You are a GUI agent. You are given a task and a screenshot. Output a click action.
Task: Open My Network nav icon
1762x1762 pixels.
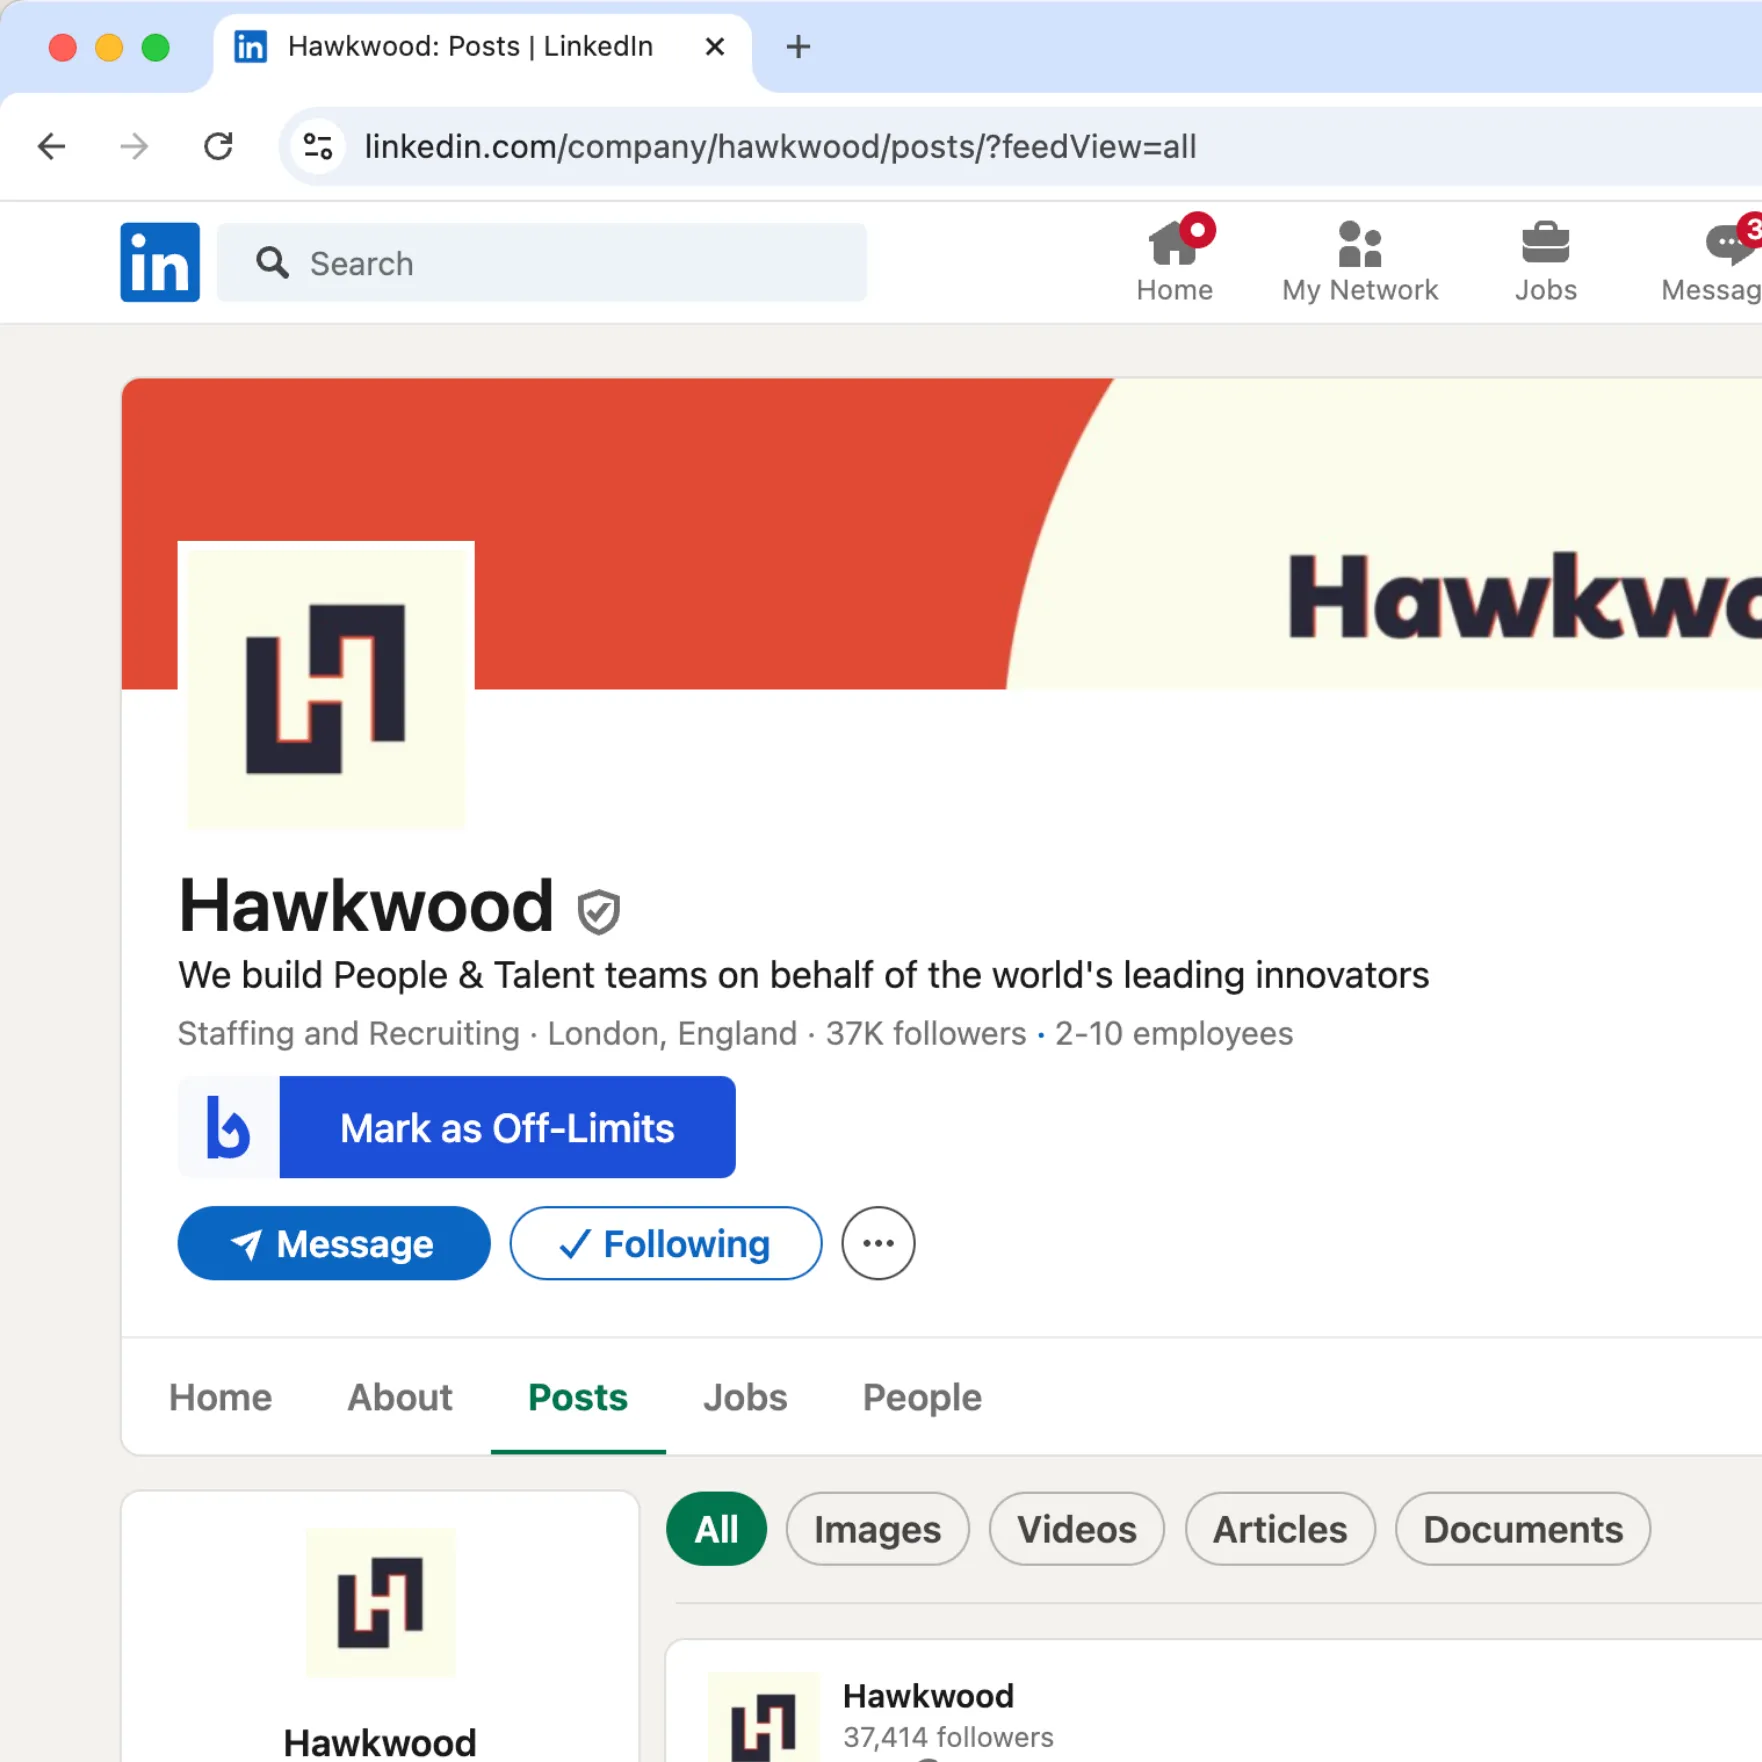click(1359, 261)
